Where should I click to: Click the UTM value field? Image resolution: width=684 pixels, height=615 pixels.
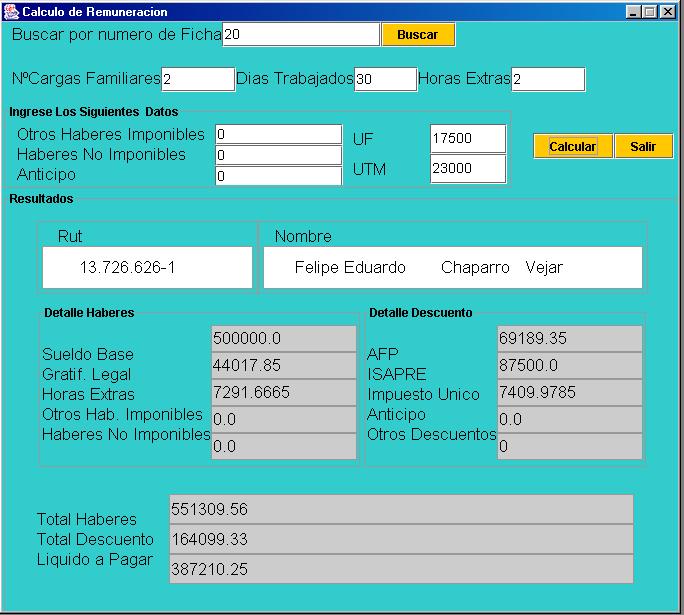[468, 169]
